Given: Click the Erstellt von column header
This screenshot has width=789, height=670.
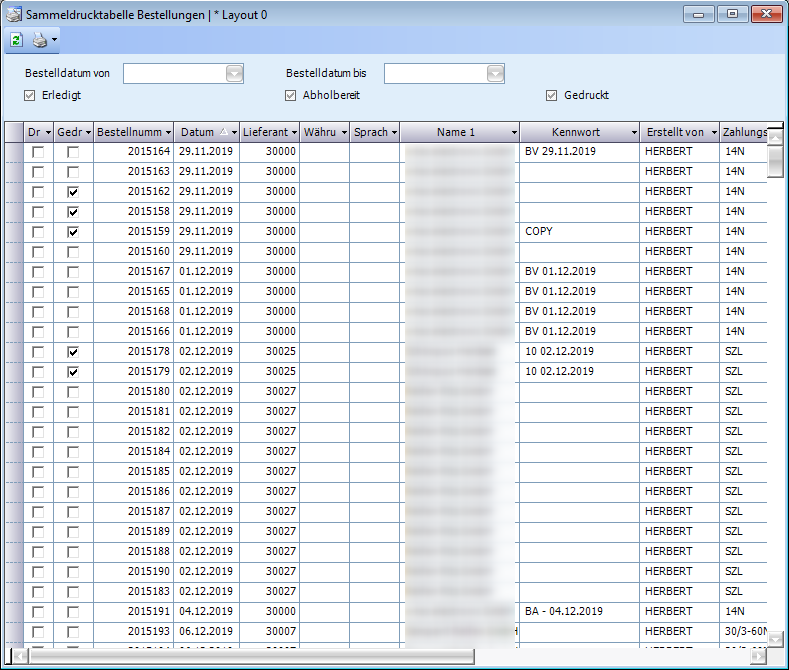Looking at the screenshot, I should point(675,132).
